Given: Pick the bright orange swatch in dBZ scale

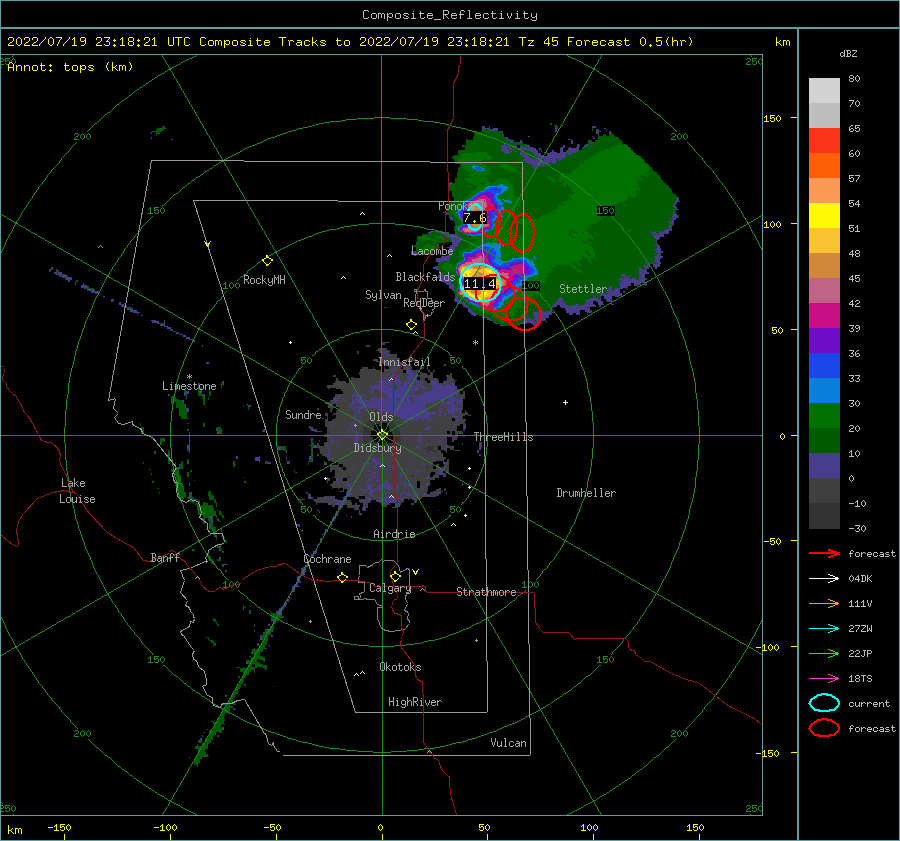Looking at the screenshot, I should (x=824, y=166).
